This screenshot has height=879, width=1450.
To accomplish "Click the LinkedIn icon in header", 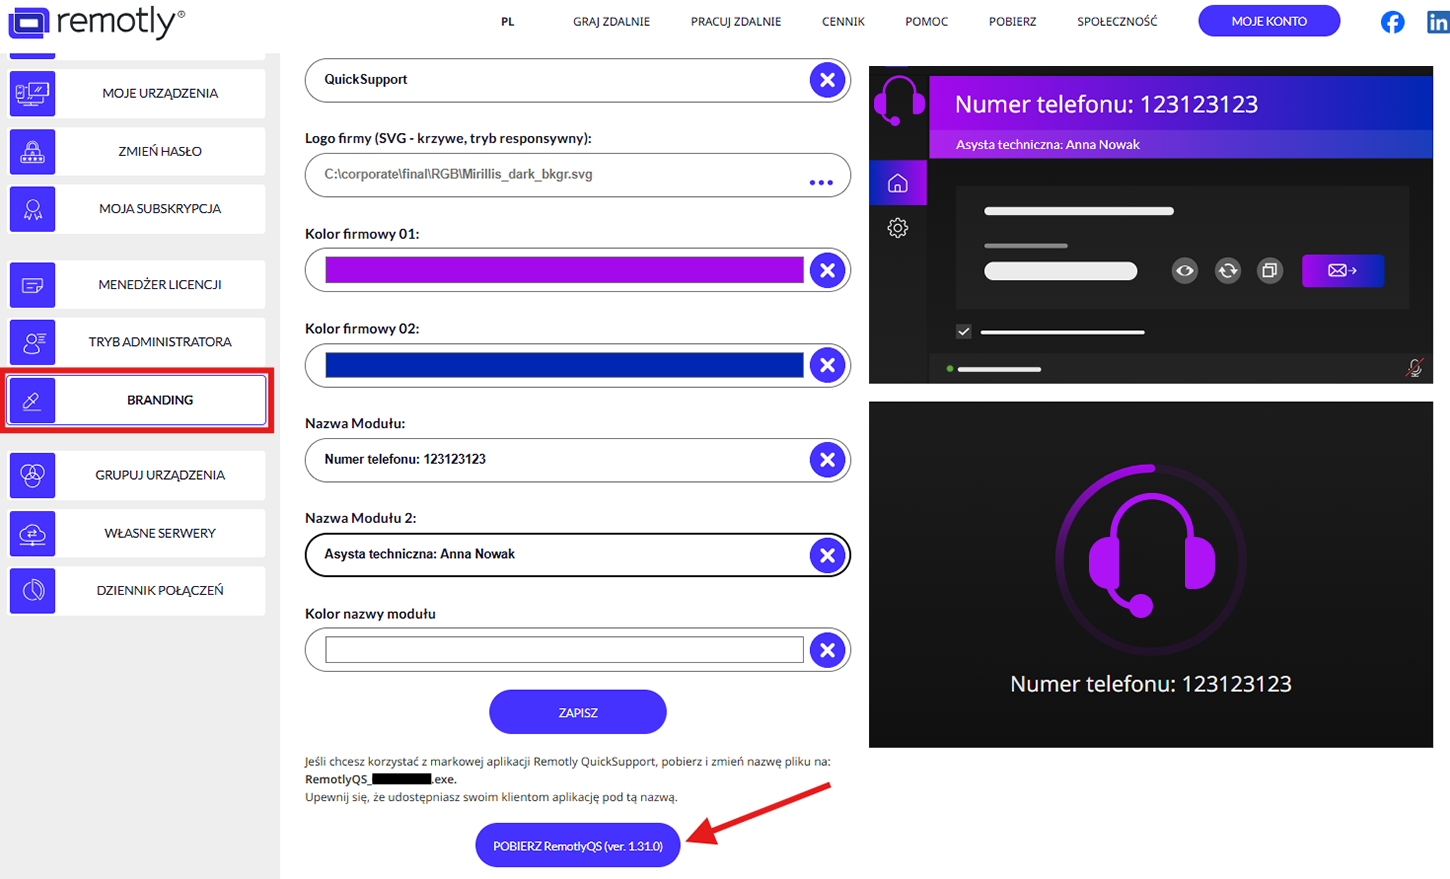I will tap(1437, 22).
